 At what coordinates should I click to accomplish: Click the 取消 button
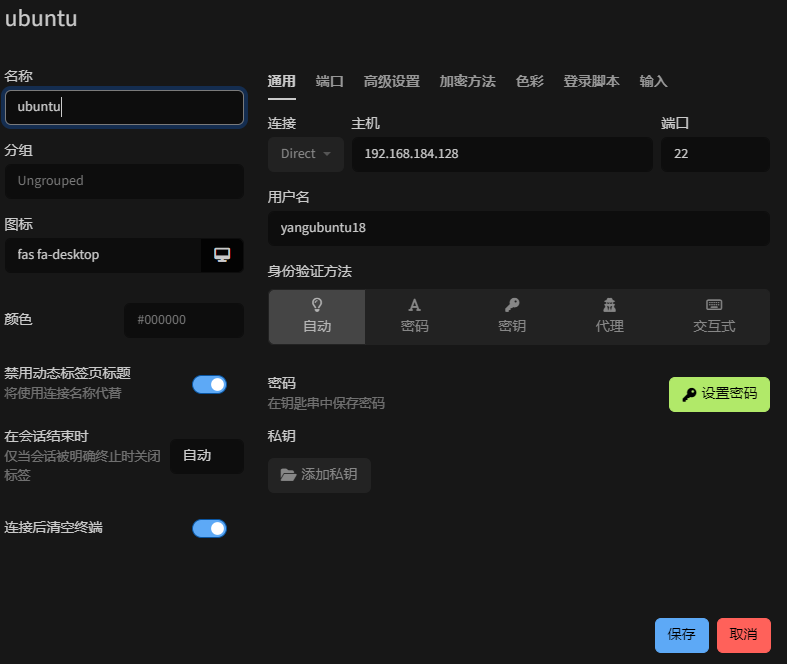(743, 635)
